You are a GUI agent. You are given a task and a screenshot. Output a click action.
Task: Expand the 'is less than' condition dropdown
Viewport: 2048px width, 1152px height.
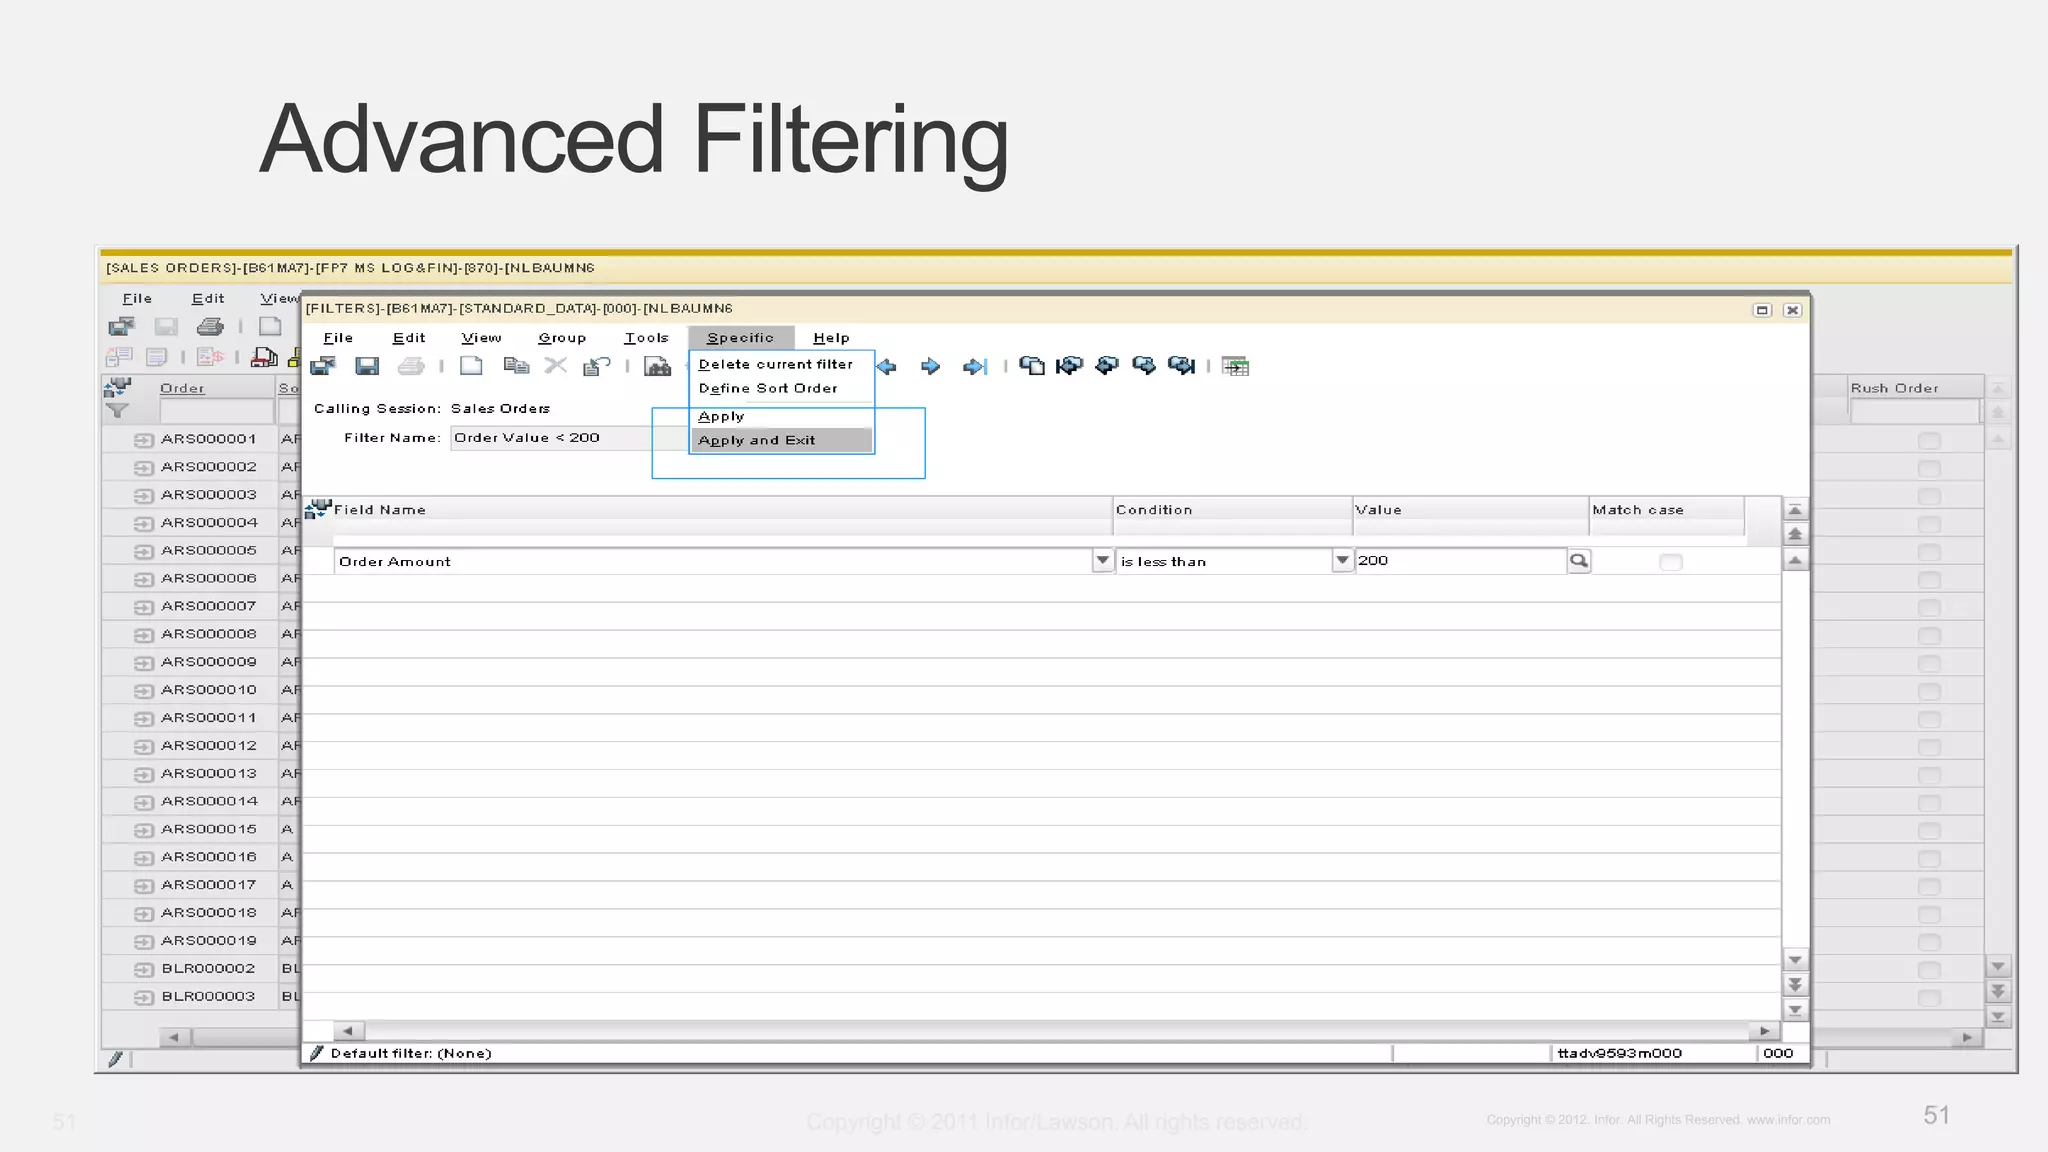[x=1342, y=561]
